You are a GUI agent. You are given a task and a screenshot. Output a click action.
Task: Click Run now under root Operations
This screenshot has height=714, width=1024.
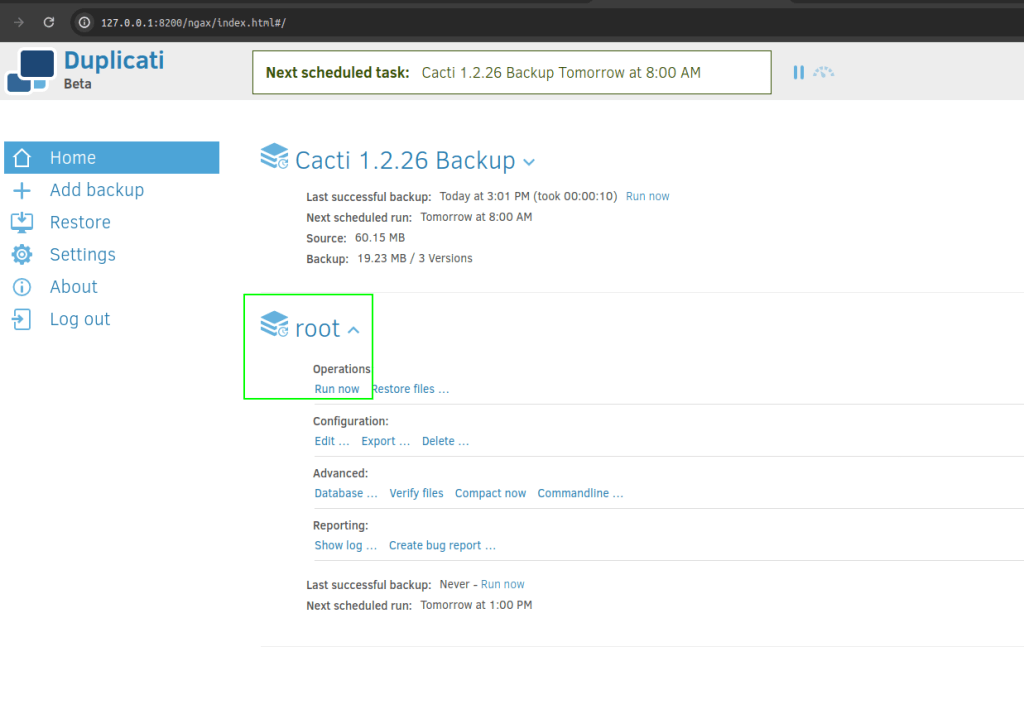click(x=337, y=389)
